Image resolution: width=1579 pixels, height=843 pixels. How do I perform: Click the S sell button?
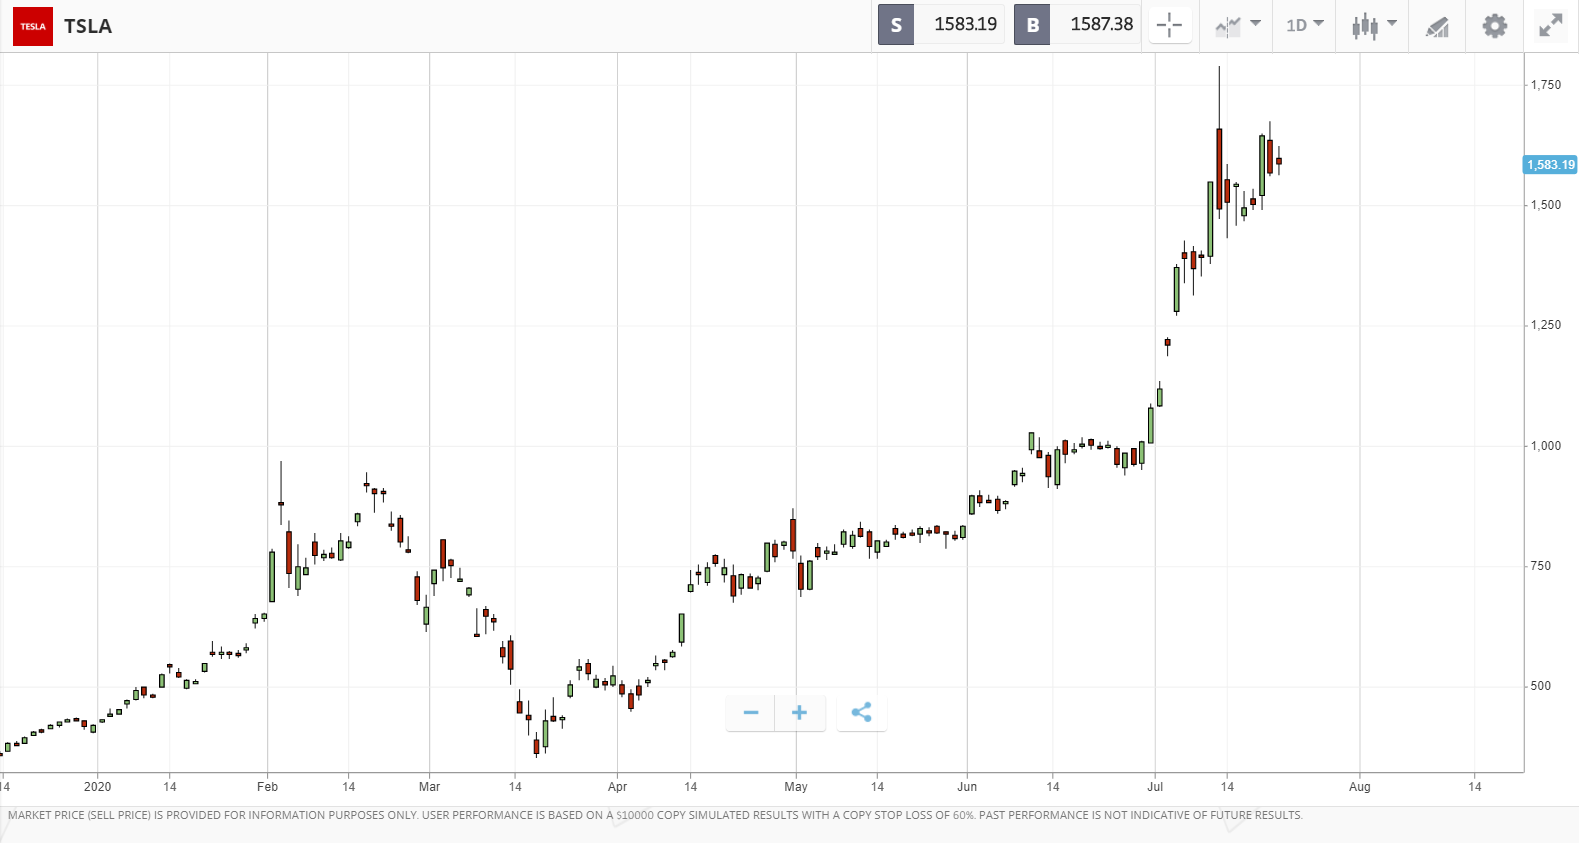896,25
